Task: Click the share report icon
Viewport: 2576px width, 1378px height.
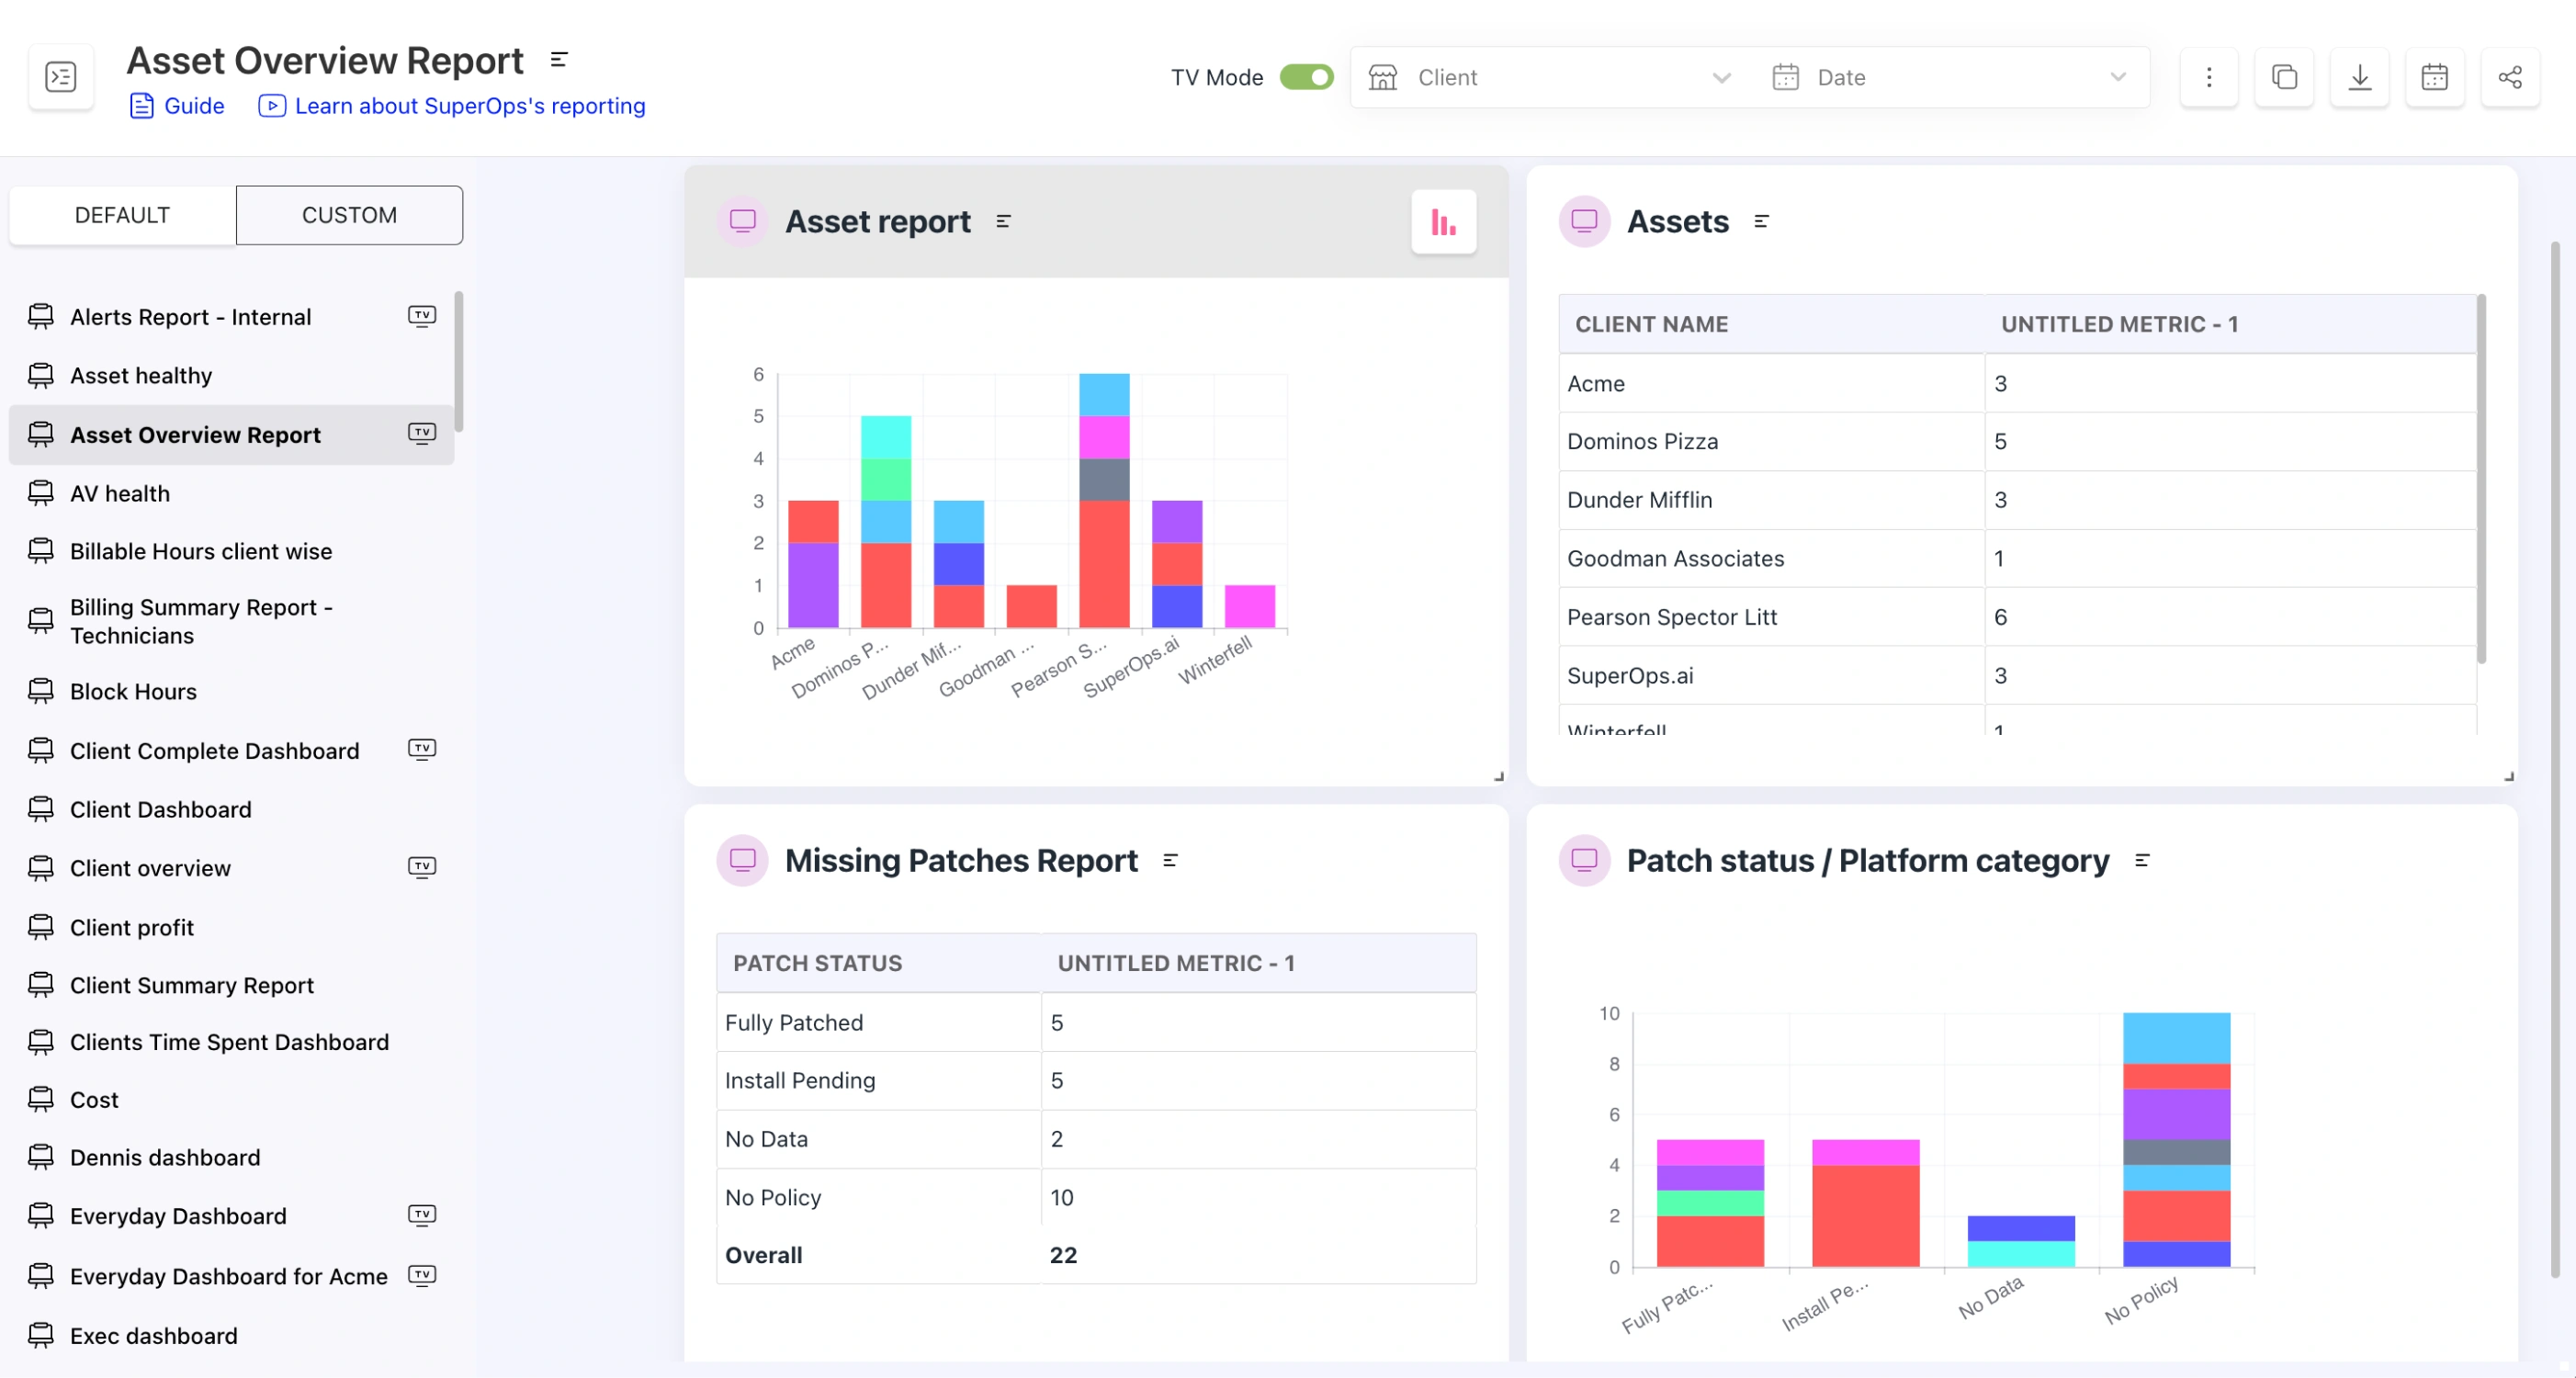Action: 2510,77
